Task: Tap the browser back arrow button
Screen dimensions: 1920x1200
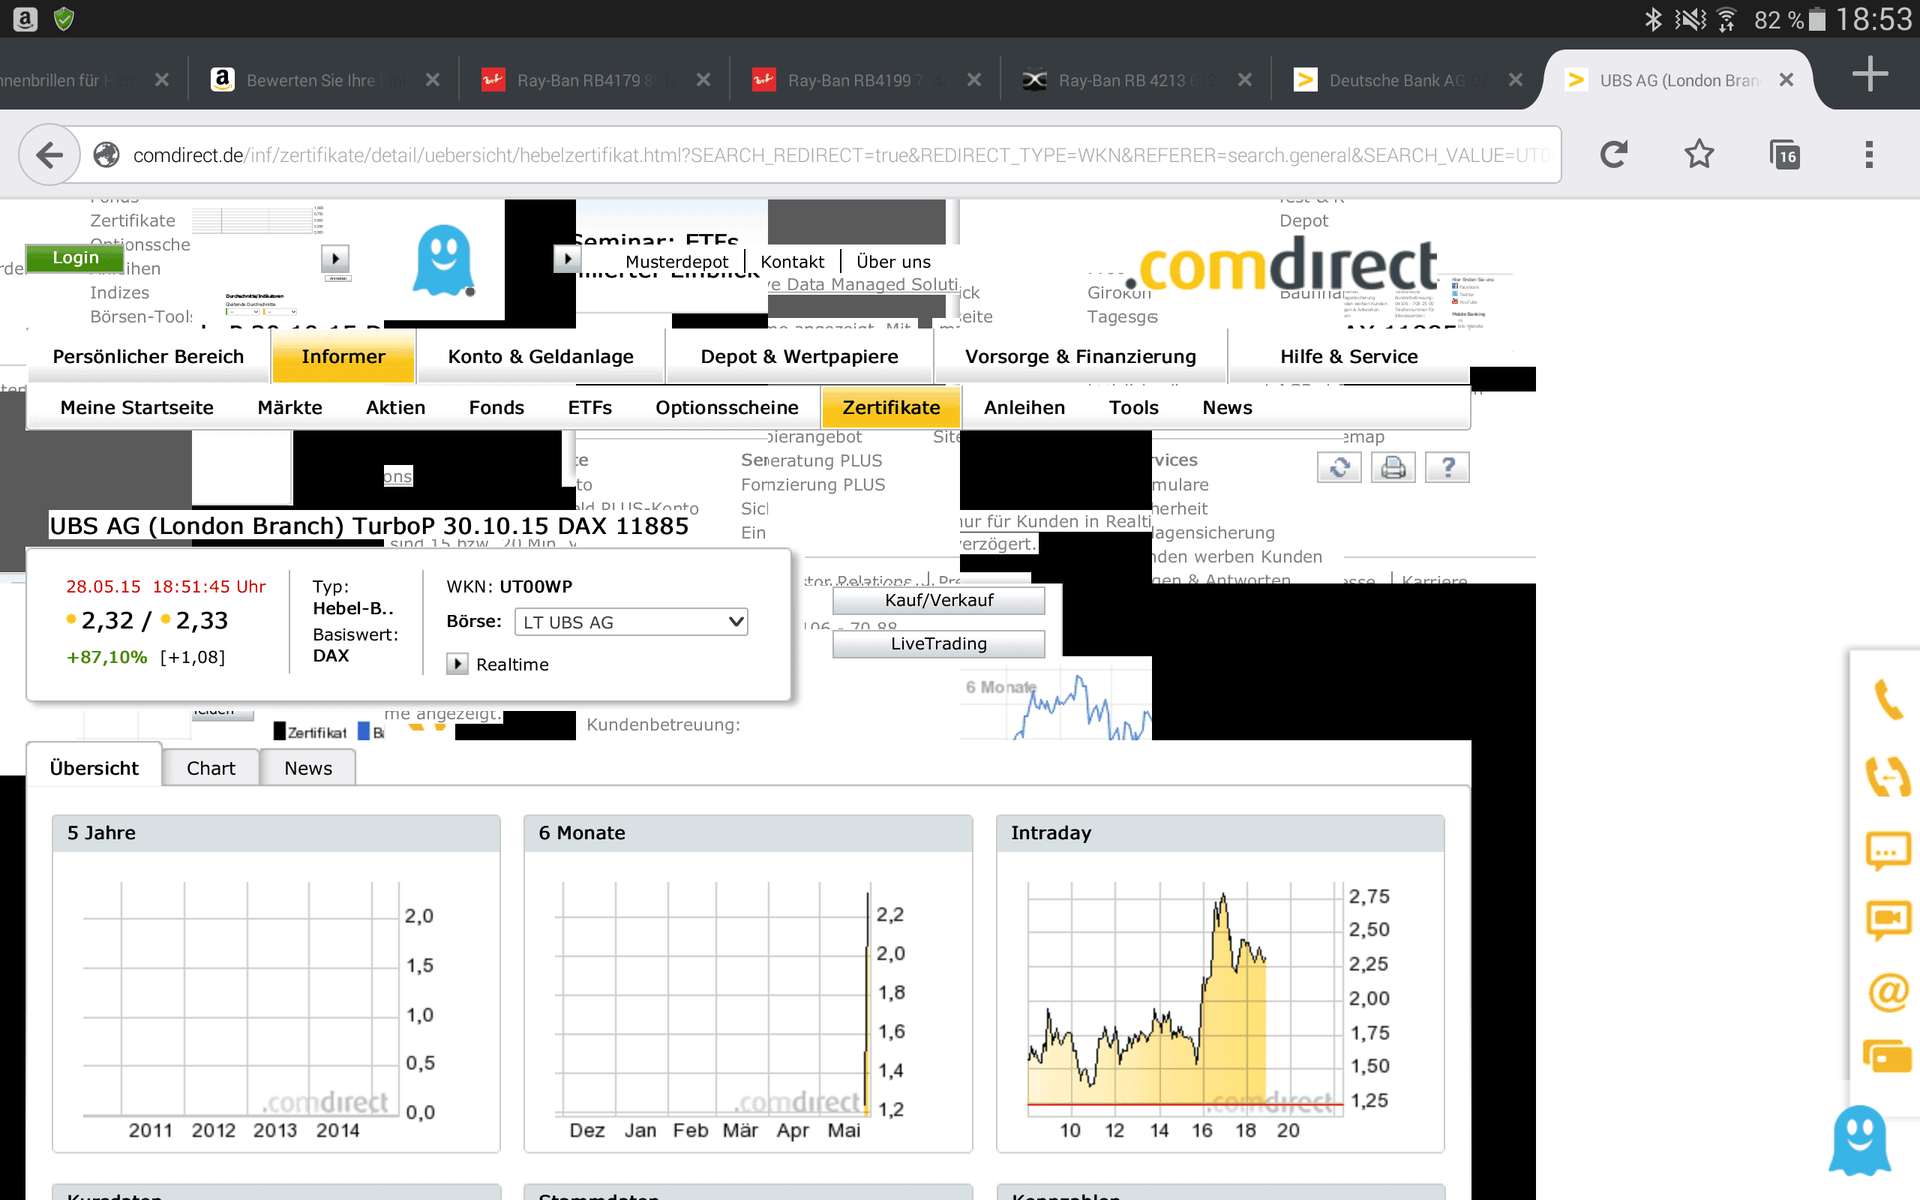Action: coord(49,155)
